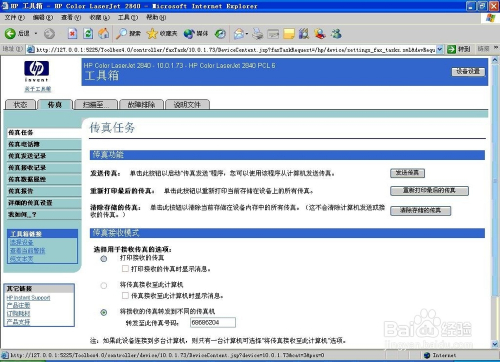This screenshot has width=500, height=362.
Task: Click the page vertical scrollbar down arrow
Action: click(x=494, y=344)
